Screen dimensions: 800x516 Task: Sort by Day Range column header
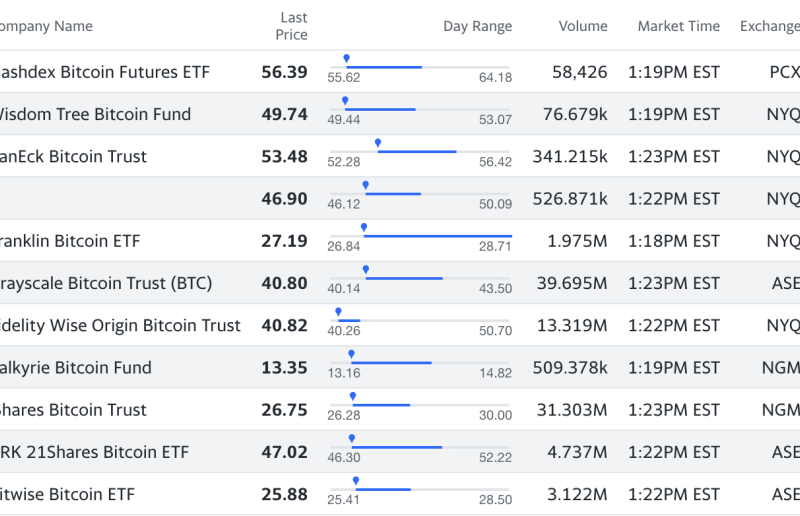coord(477,26)
